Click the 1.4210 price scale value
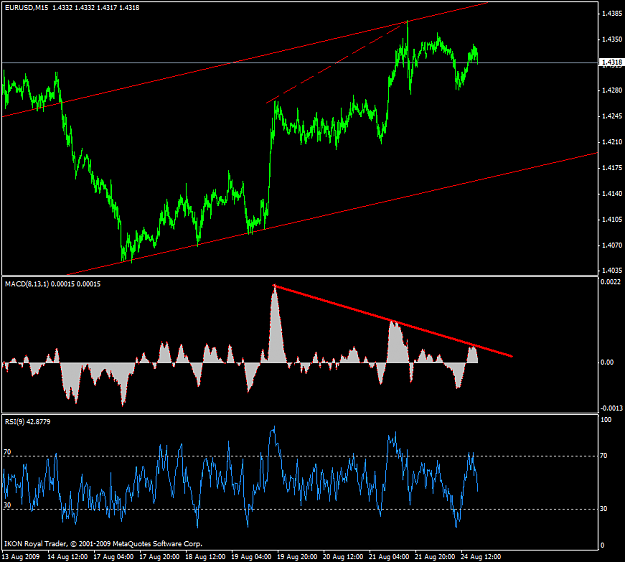 tap(612, 142)
